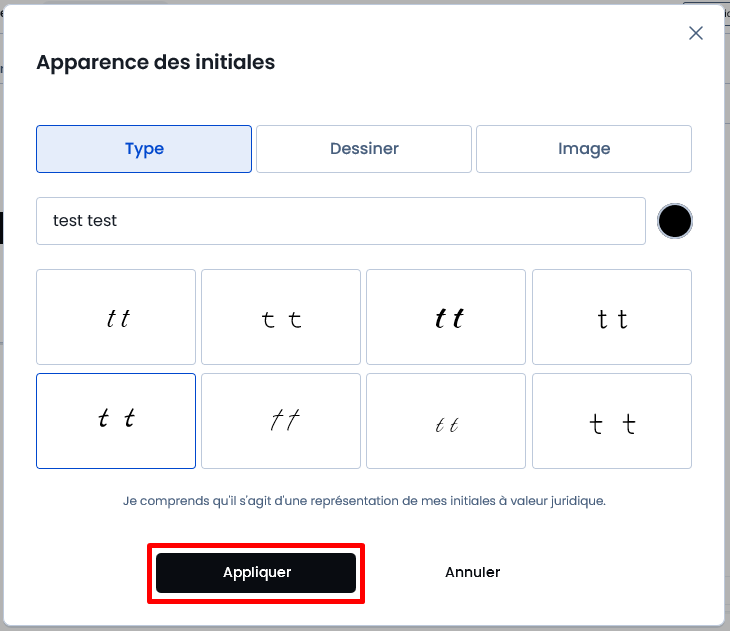Screen dimensions: 730x631
Task: Place cursor after the word 'test test'
Action: 118,221
